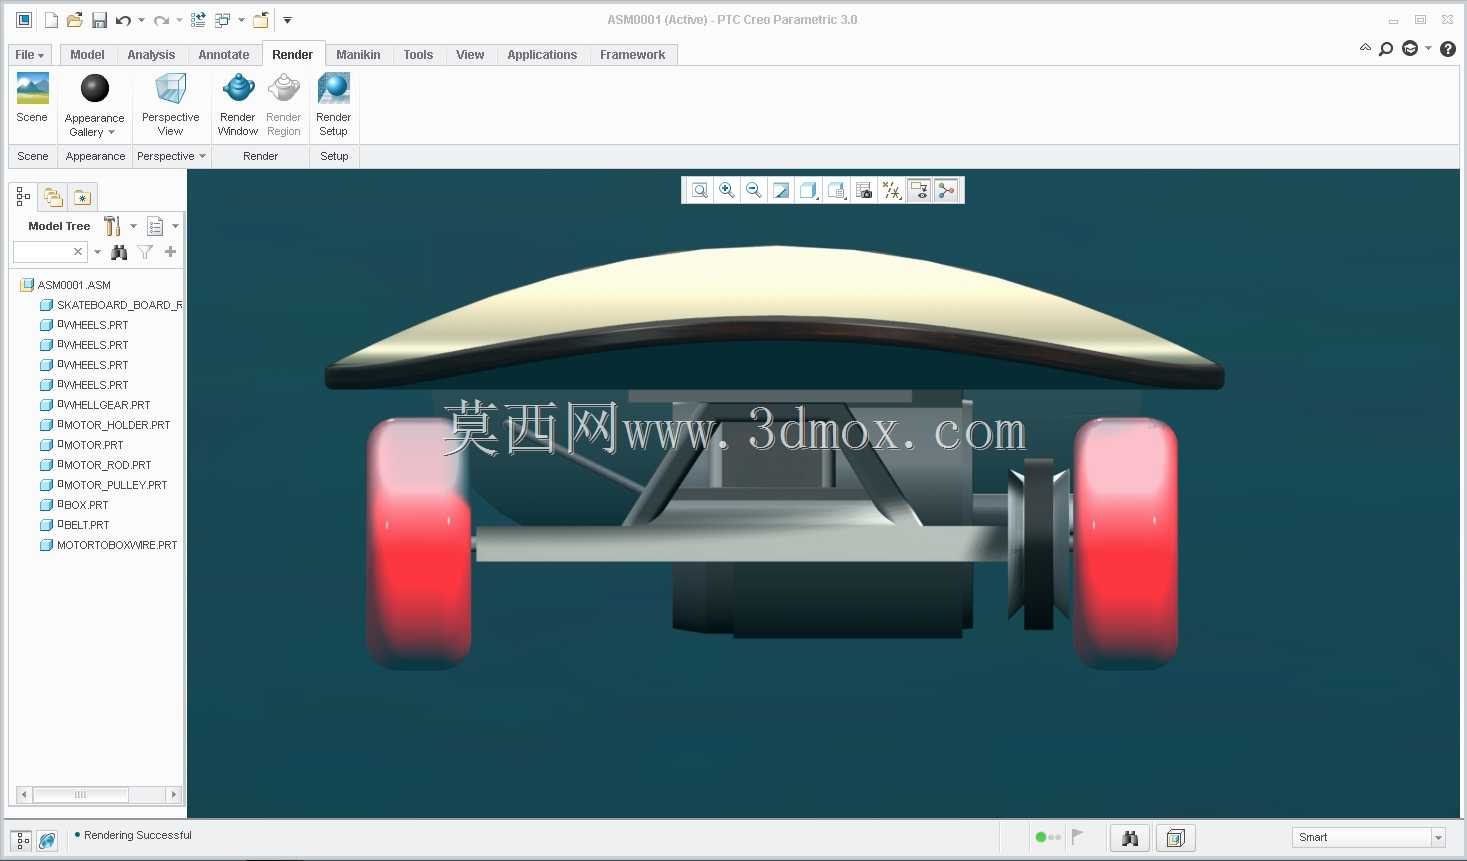Click the Refit zoom icon in graphics toolbar
The image size is (1467, 861).
[700, 190]
